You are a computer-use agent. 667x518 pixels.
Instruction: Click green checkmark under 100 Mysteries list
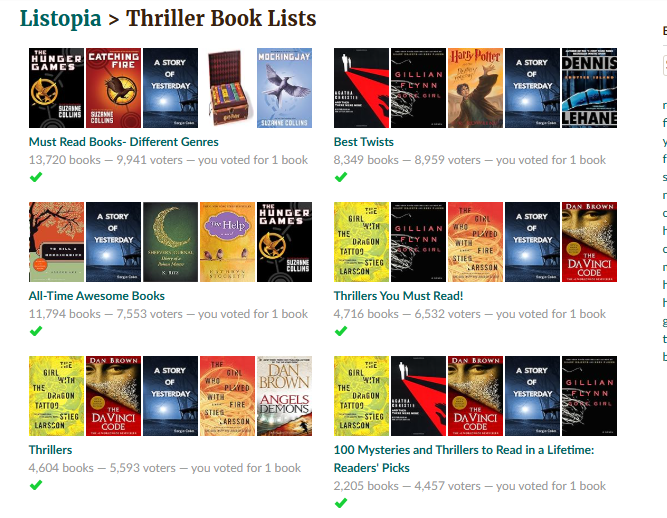[341, 503]
